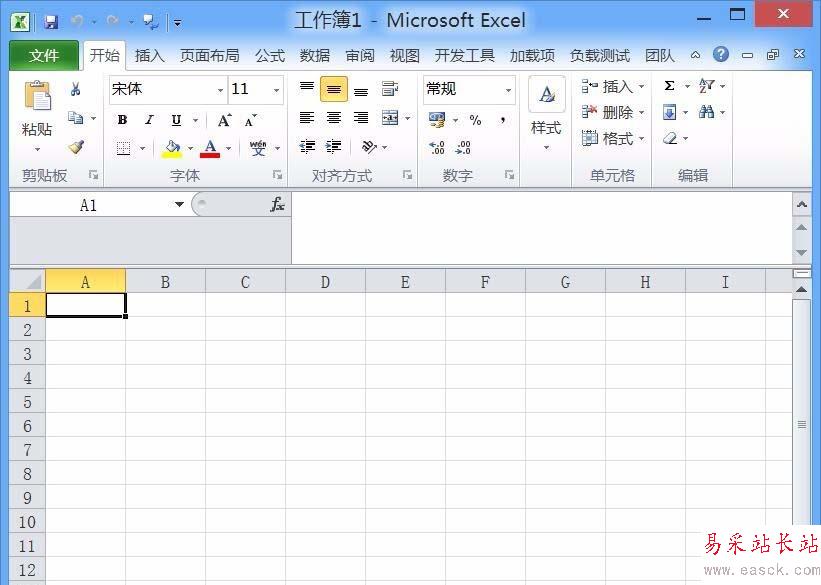Toggle align text right
Viewport: 821px width, 585px height.
click(x=361, y=118)
